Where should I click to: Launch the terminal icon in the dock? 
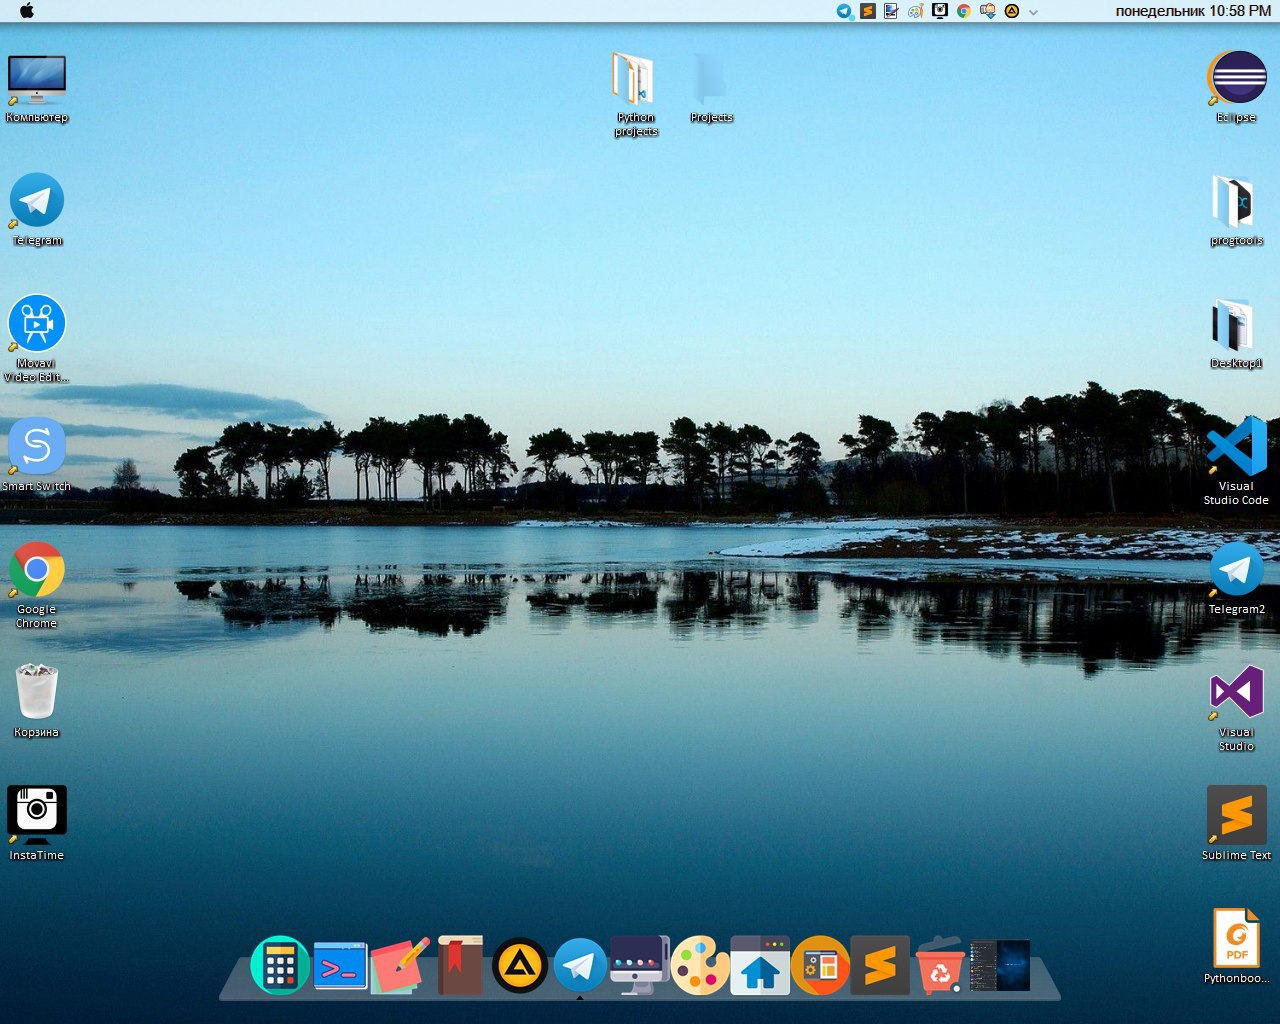(340, 966)
